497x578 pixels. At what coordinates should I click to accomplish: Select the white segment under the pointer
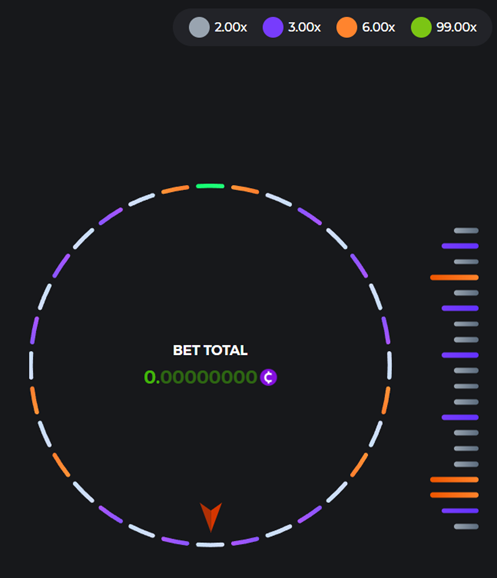coord(210,544)
